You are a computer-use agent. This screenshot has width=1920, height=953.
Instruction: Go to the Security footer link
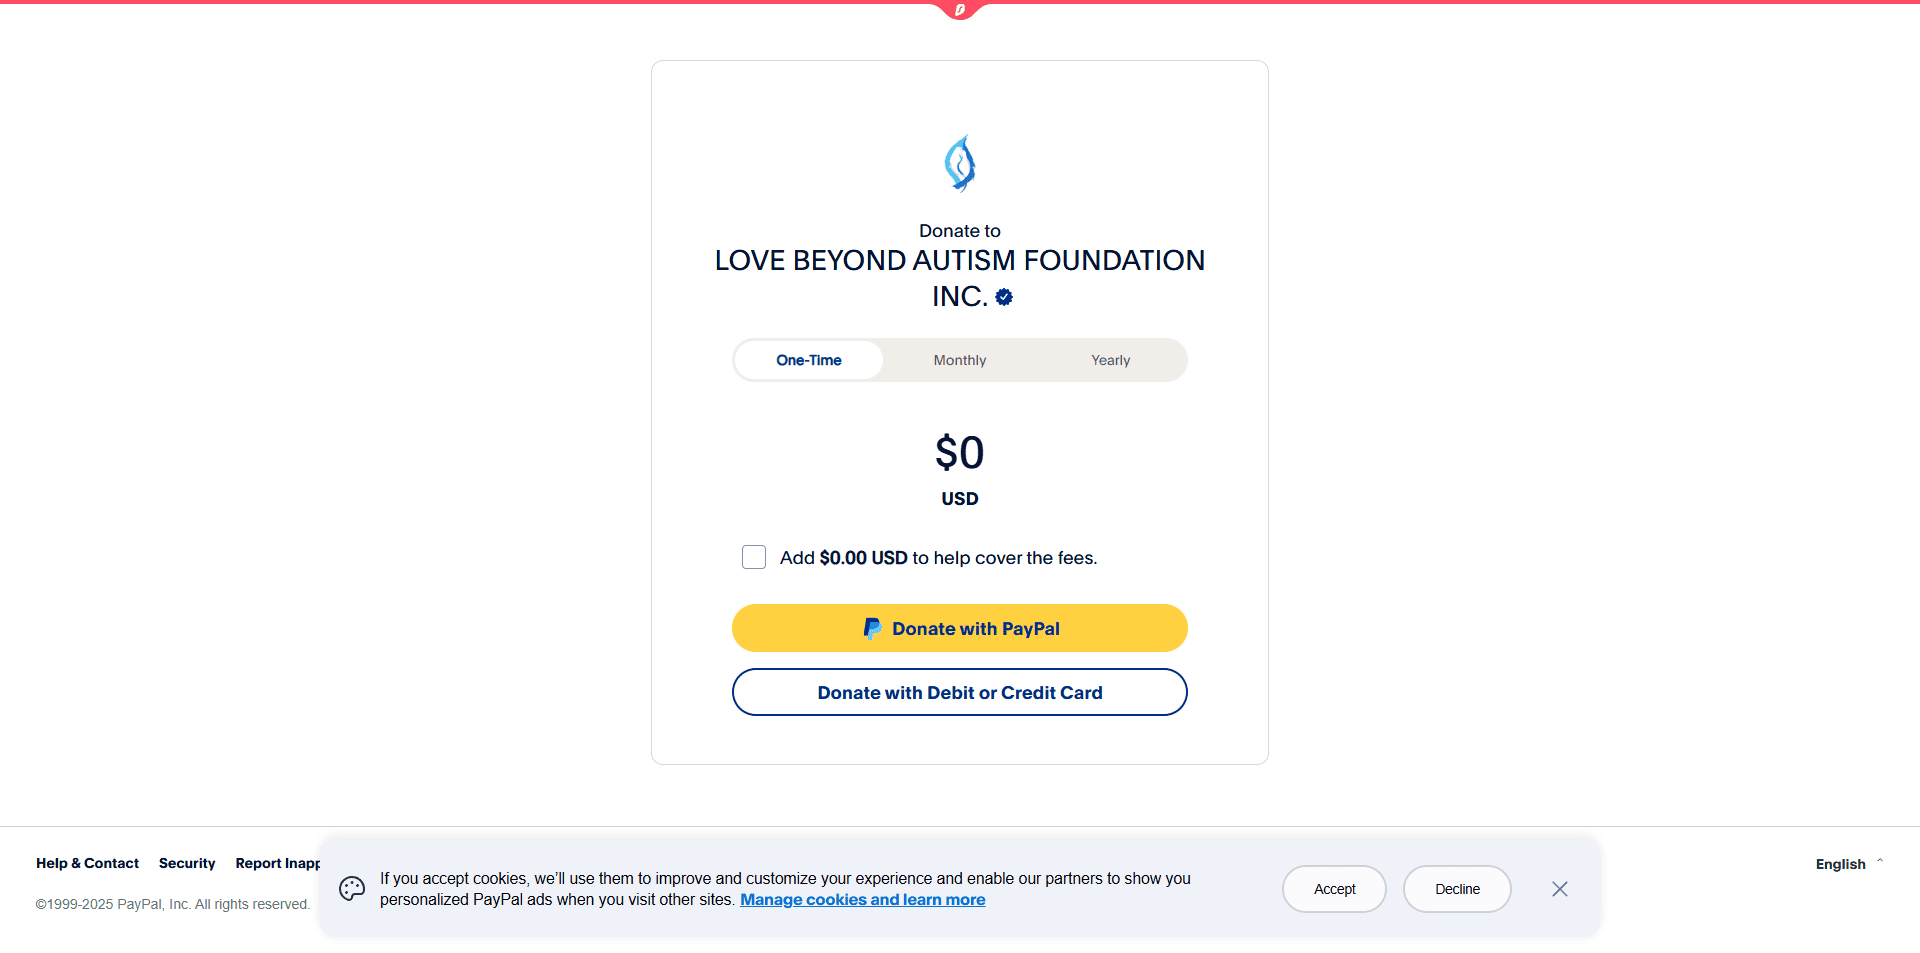coord(187,863)
